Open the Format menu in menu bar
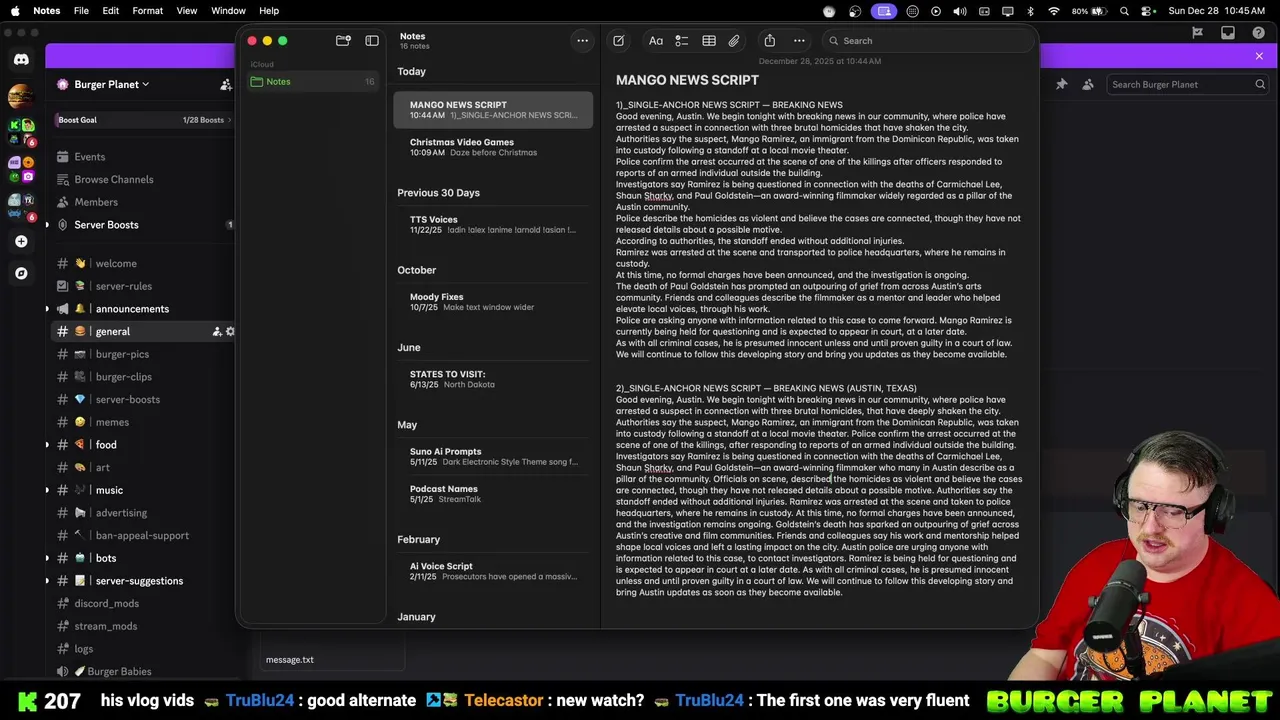The height and width of the screenshot is (720, 1280). (147, 11)
